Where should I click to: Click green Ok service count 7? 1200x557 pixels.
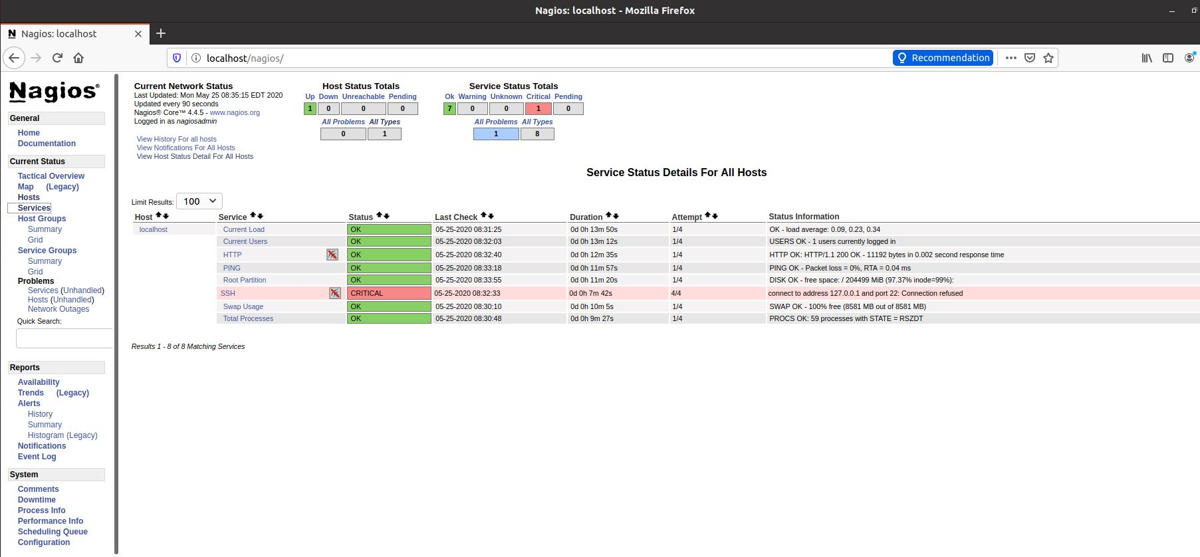449,108
